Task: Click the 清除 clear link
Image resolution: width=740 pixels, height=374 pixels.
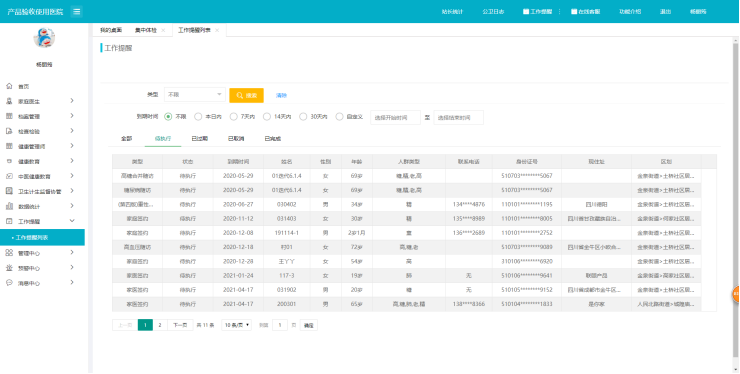Action: click(x=281, y=95)
